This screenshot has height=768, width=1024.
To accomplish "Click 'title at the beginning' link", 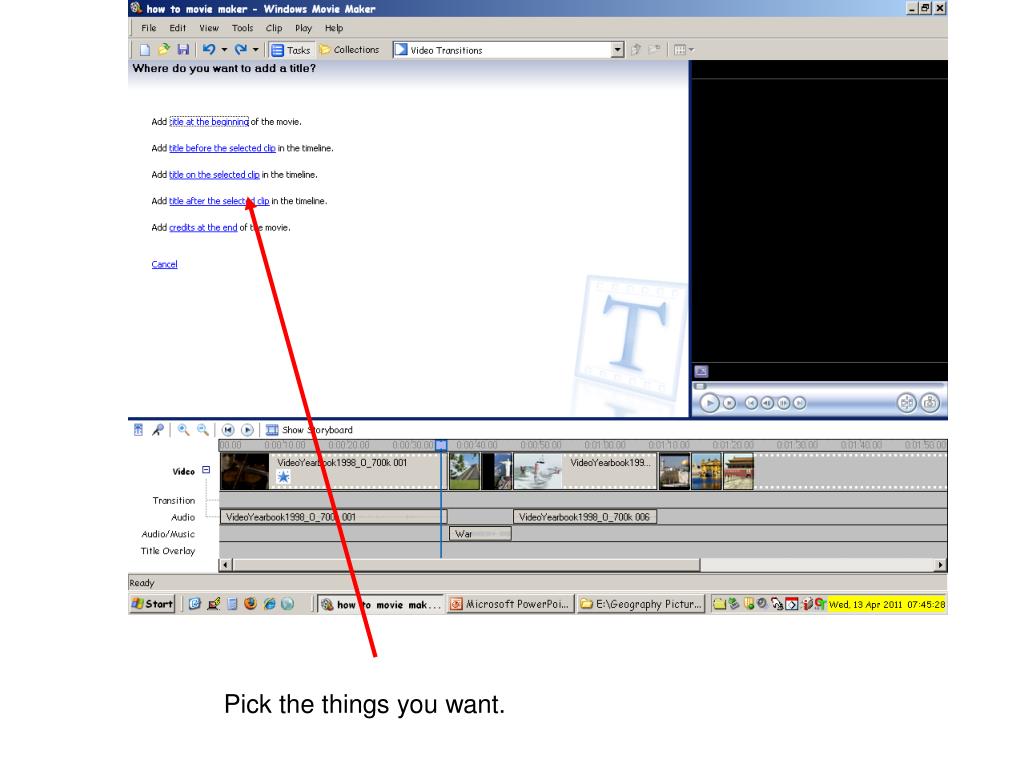I will click(x=209, y=121).
